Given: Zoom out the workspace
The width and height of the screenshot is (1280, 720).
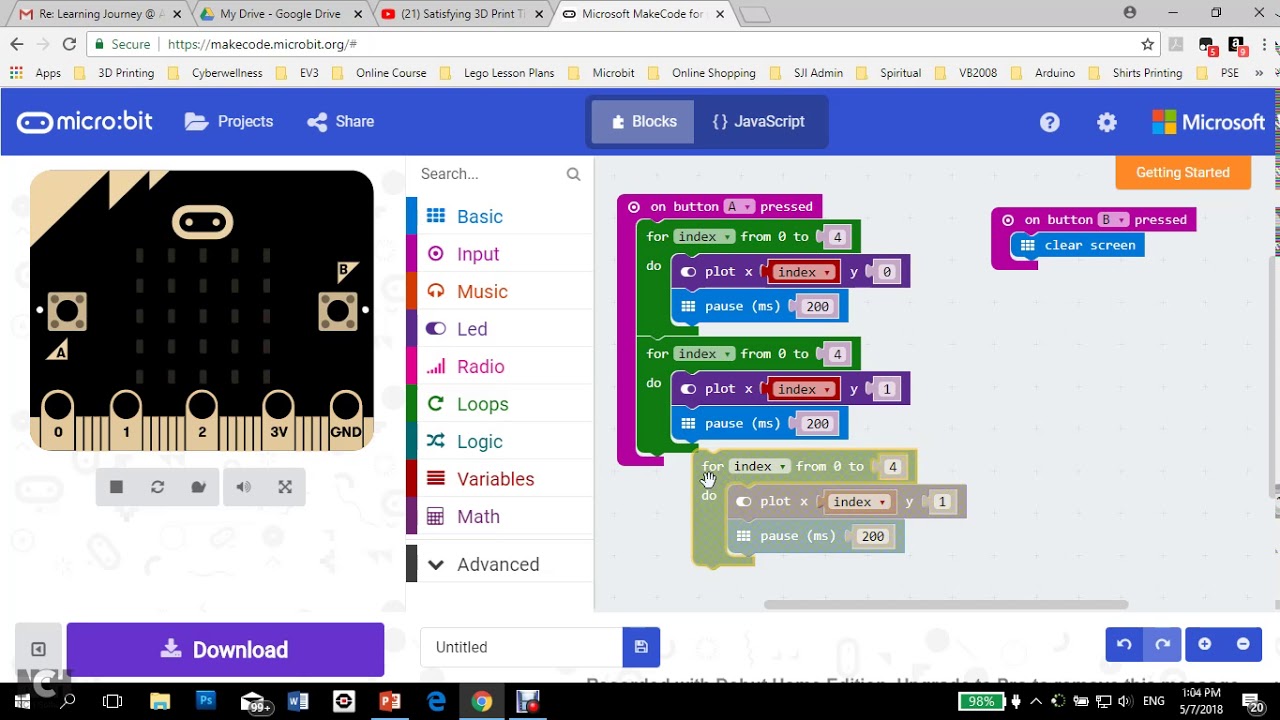Looking at the screenshot, I should click(1243, 645).
